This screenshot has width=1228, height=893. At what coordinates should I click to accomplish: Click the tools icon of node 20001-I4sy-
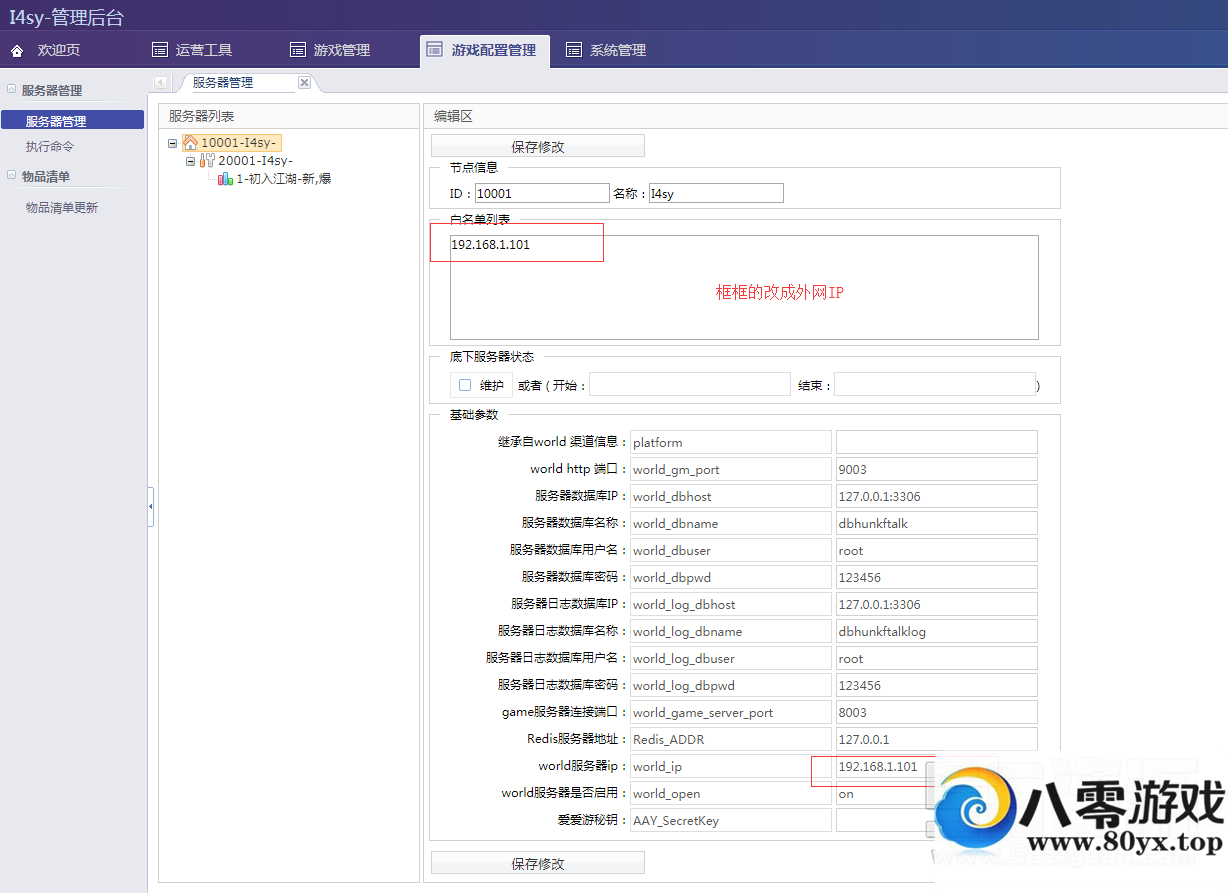click(x=207, y=160)
